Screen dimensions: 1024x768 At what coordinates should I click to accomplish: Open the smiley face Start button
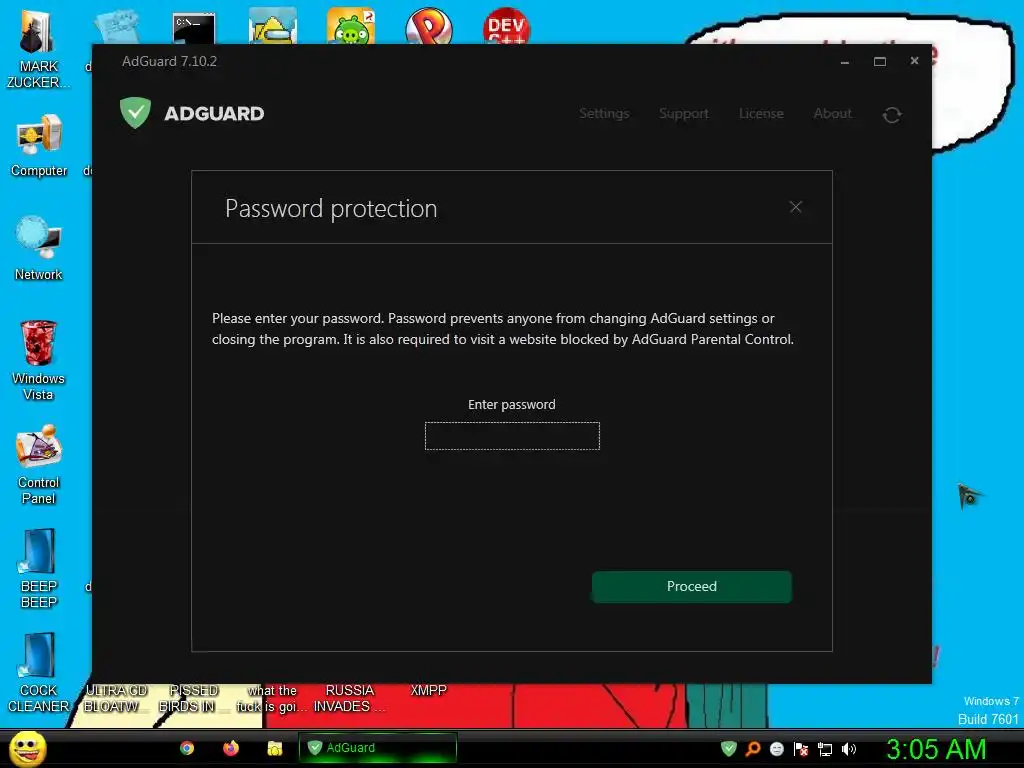(x=27, y=748)
